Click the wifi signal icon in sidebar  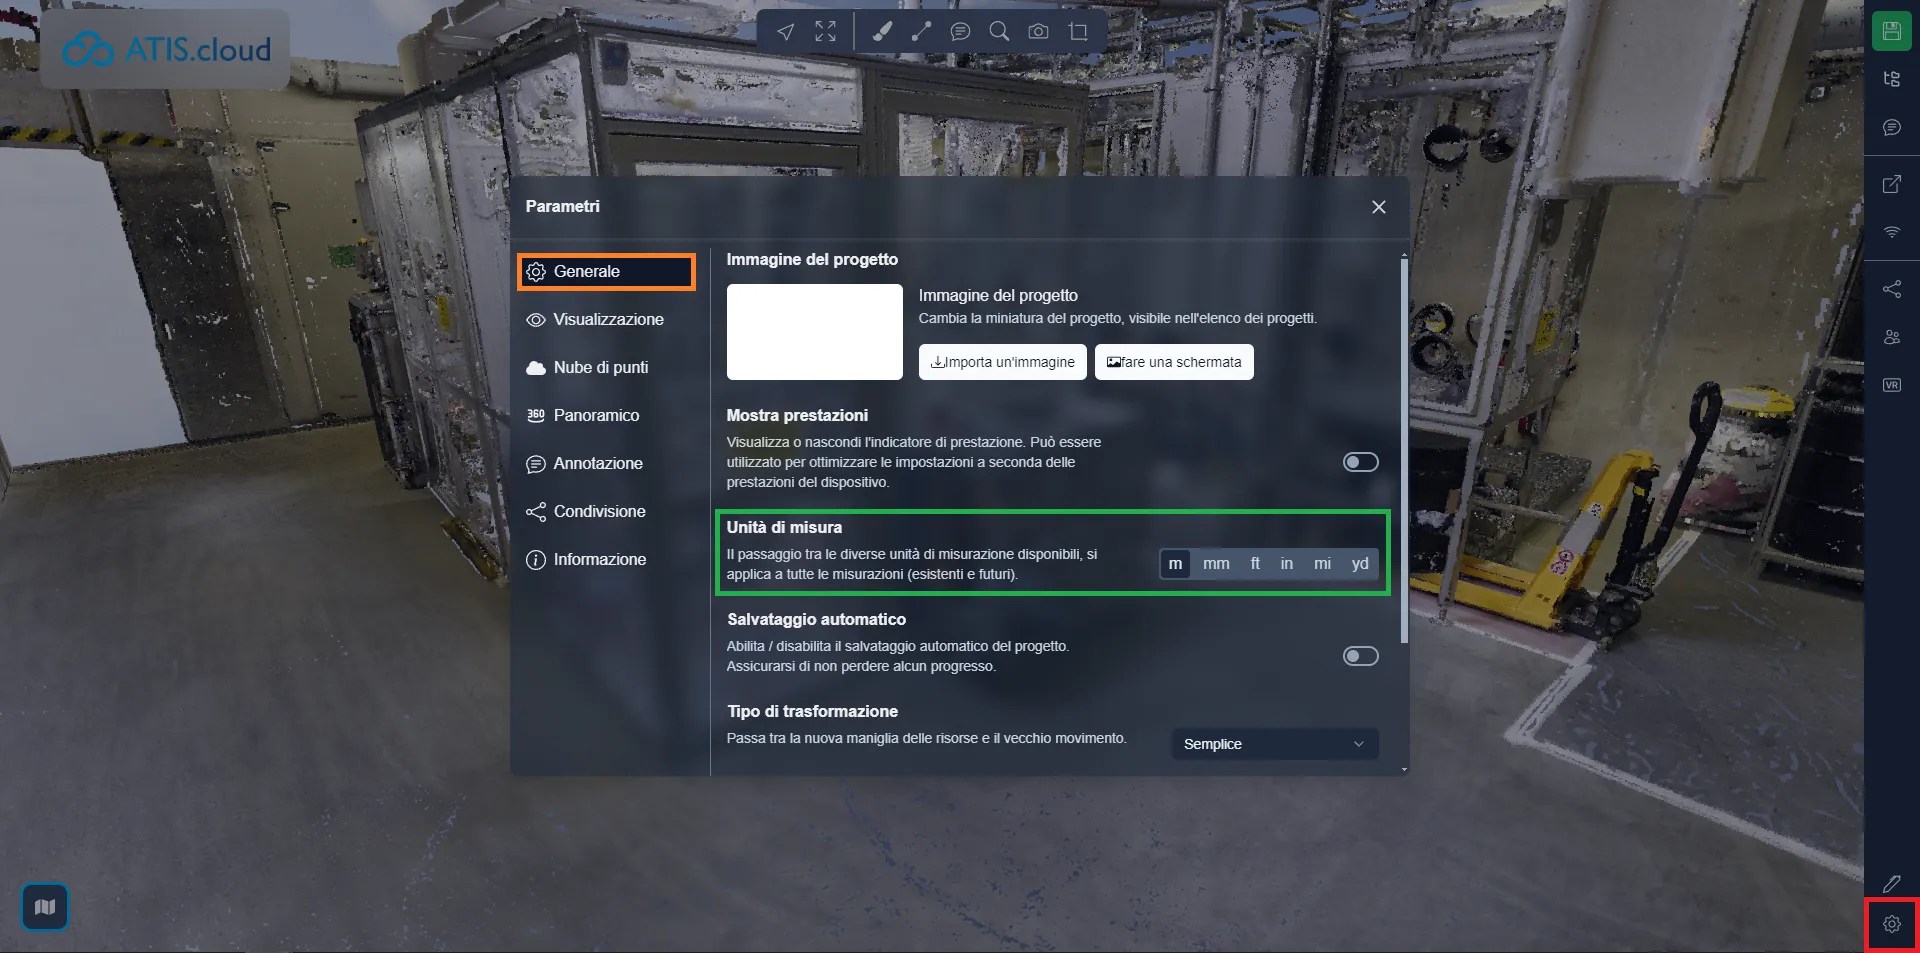coord(1891,232)
